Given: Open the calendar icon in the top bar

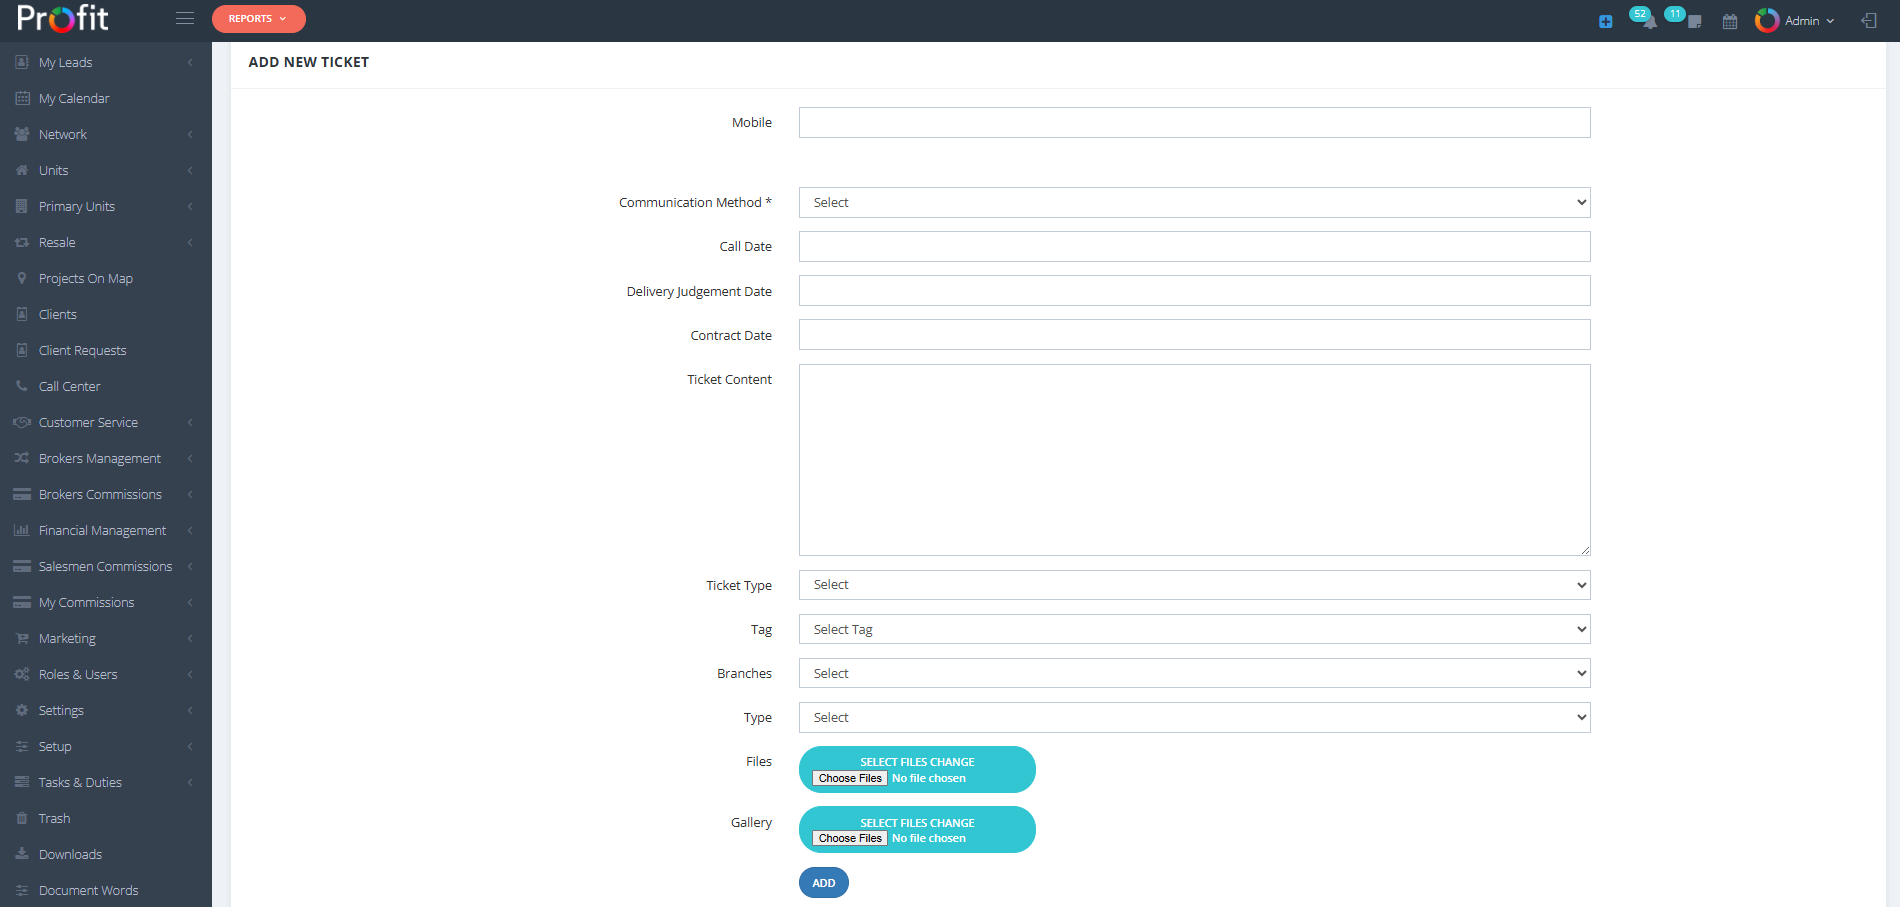Looking at the screenshot, I should coord(1729,20).
